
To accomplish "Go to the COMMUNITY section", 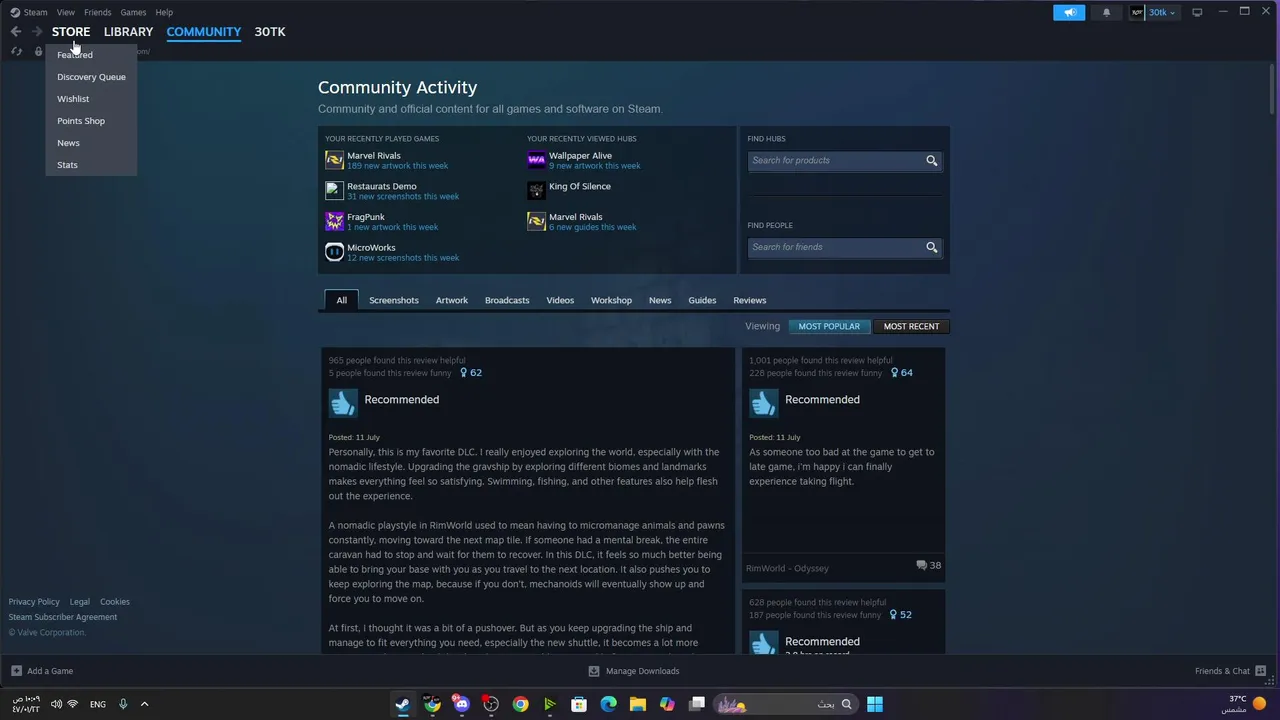I will (204, 32).
